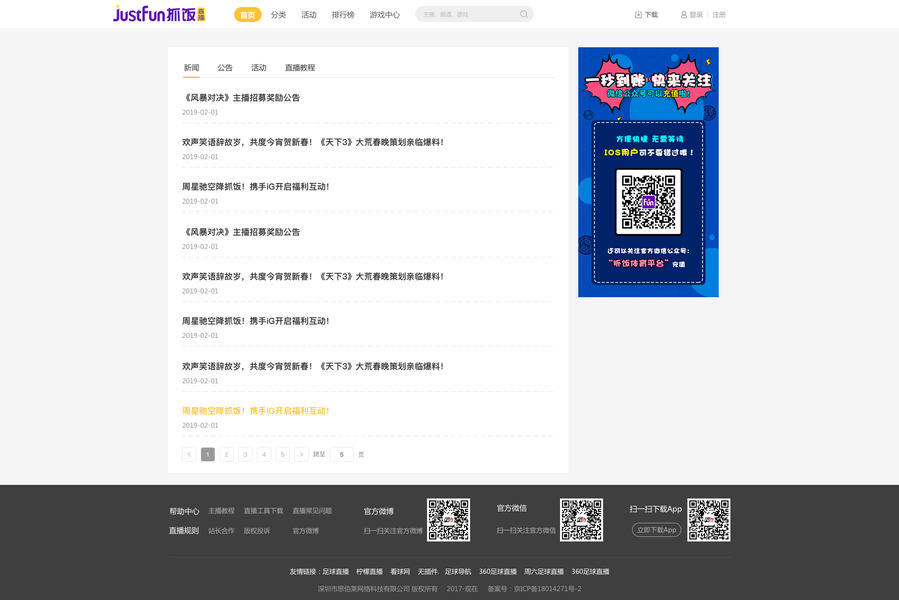The image size is (899, 600).
Task: Click the blue 一秒到账 promo banner
Action: [648, 172]
